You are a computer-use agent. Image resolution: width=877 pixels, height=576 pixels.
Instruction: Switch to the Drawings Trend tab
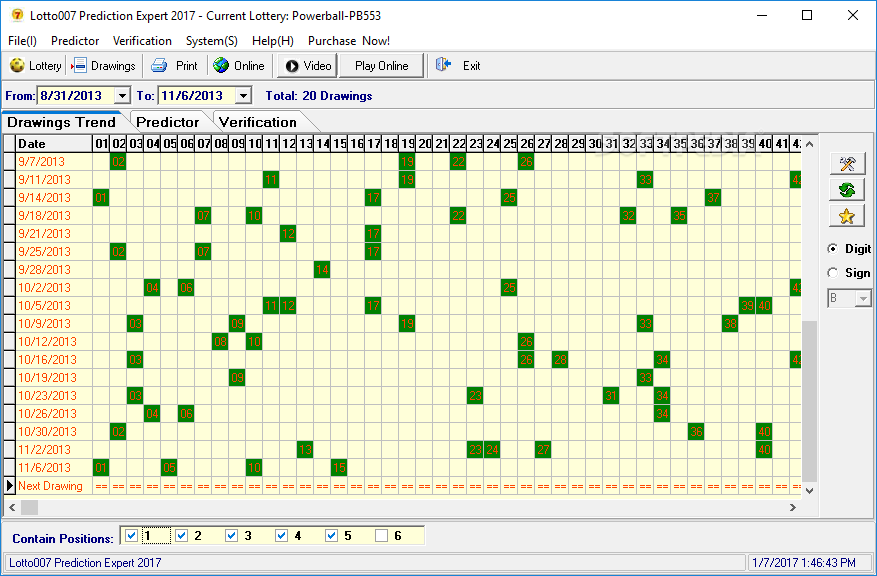(62, 122)
